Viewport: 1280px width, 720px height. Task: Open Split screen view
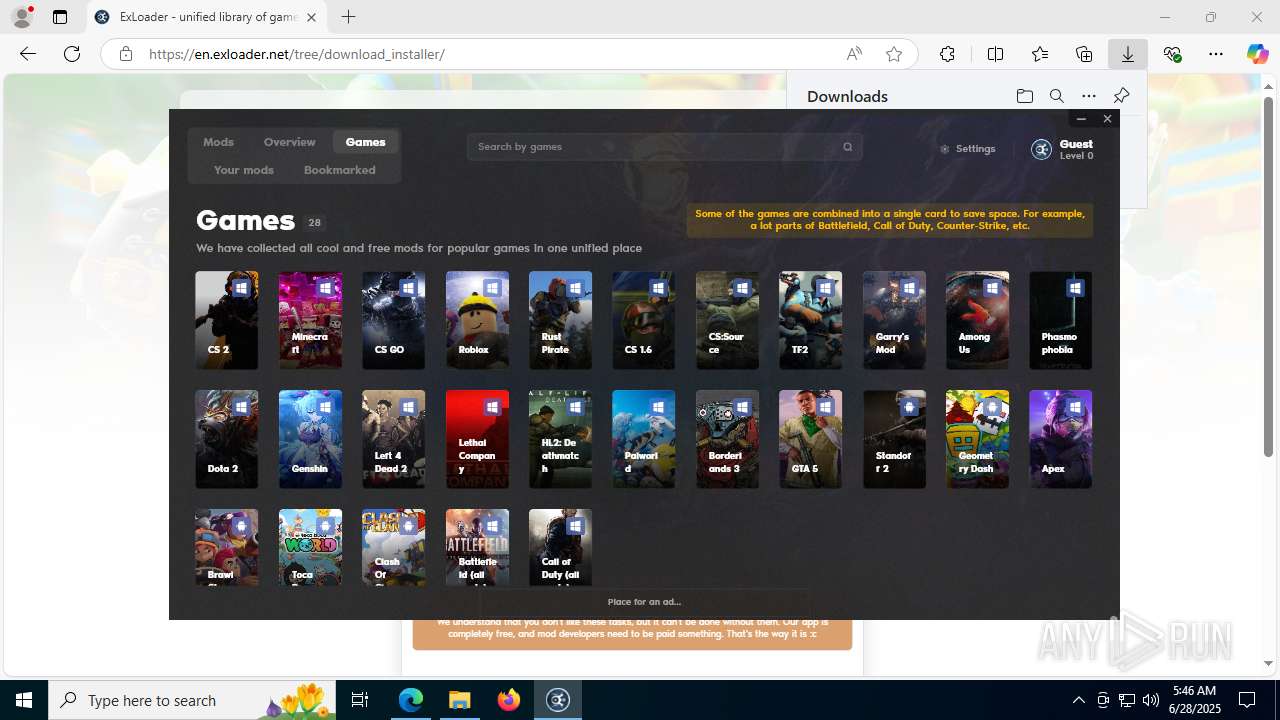click(995, 54)
